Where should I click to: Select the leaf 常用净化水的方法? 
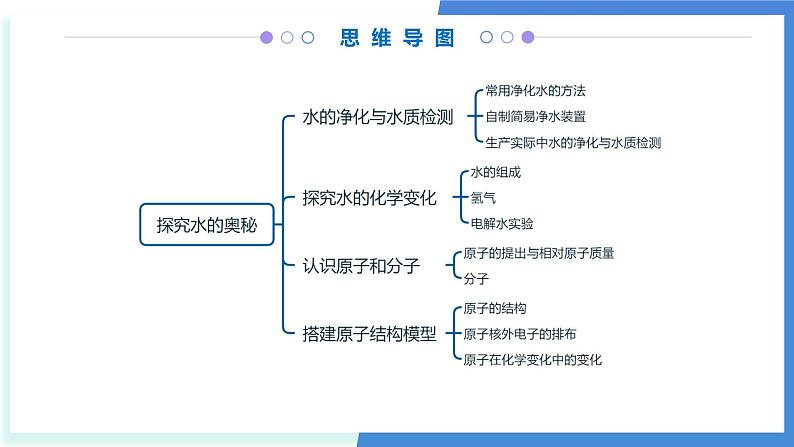(527, 91)
